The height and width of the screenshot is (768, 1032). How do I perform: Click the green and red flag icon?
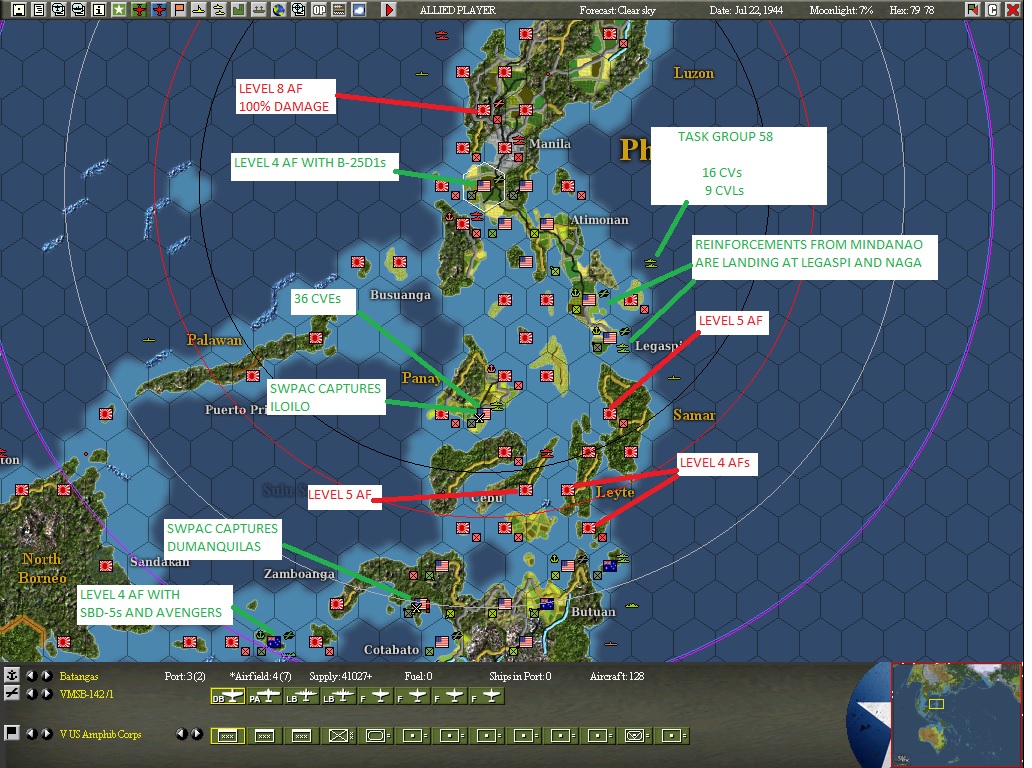click(972, 9)
